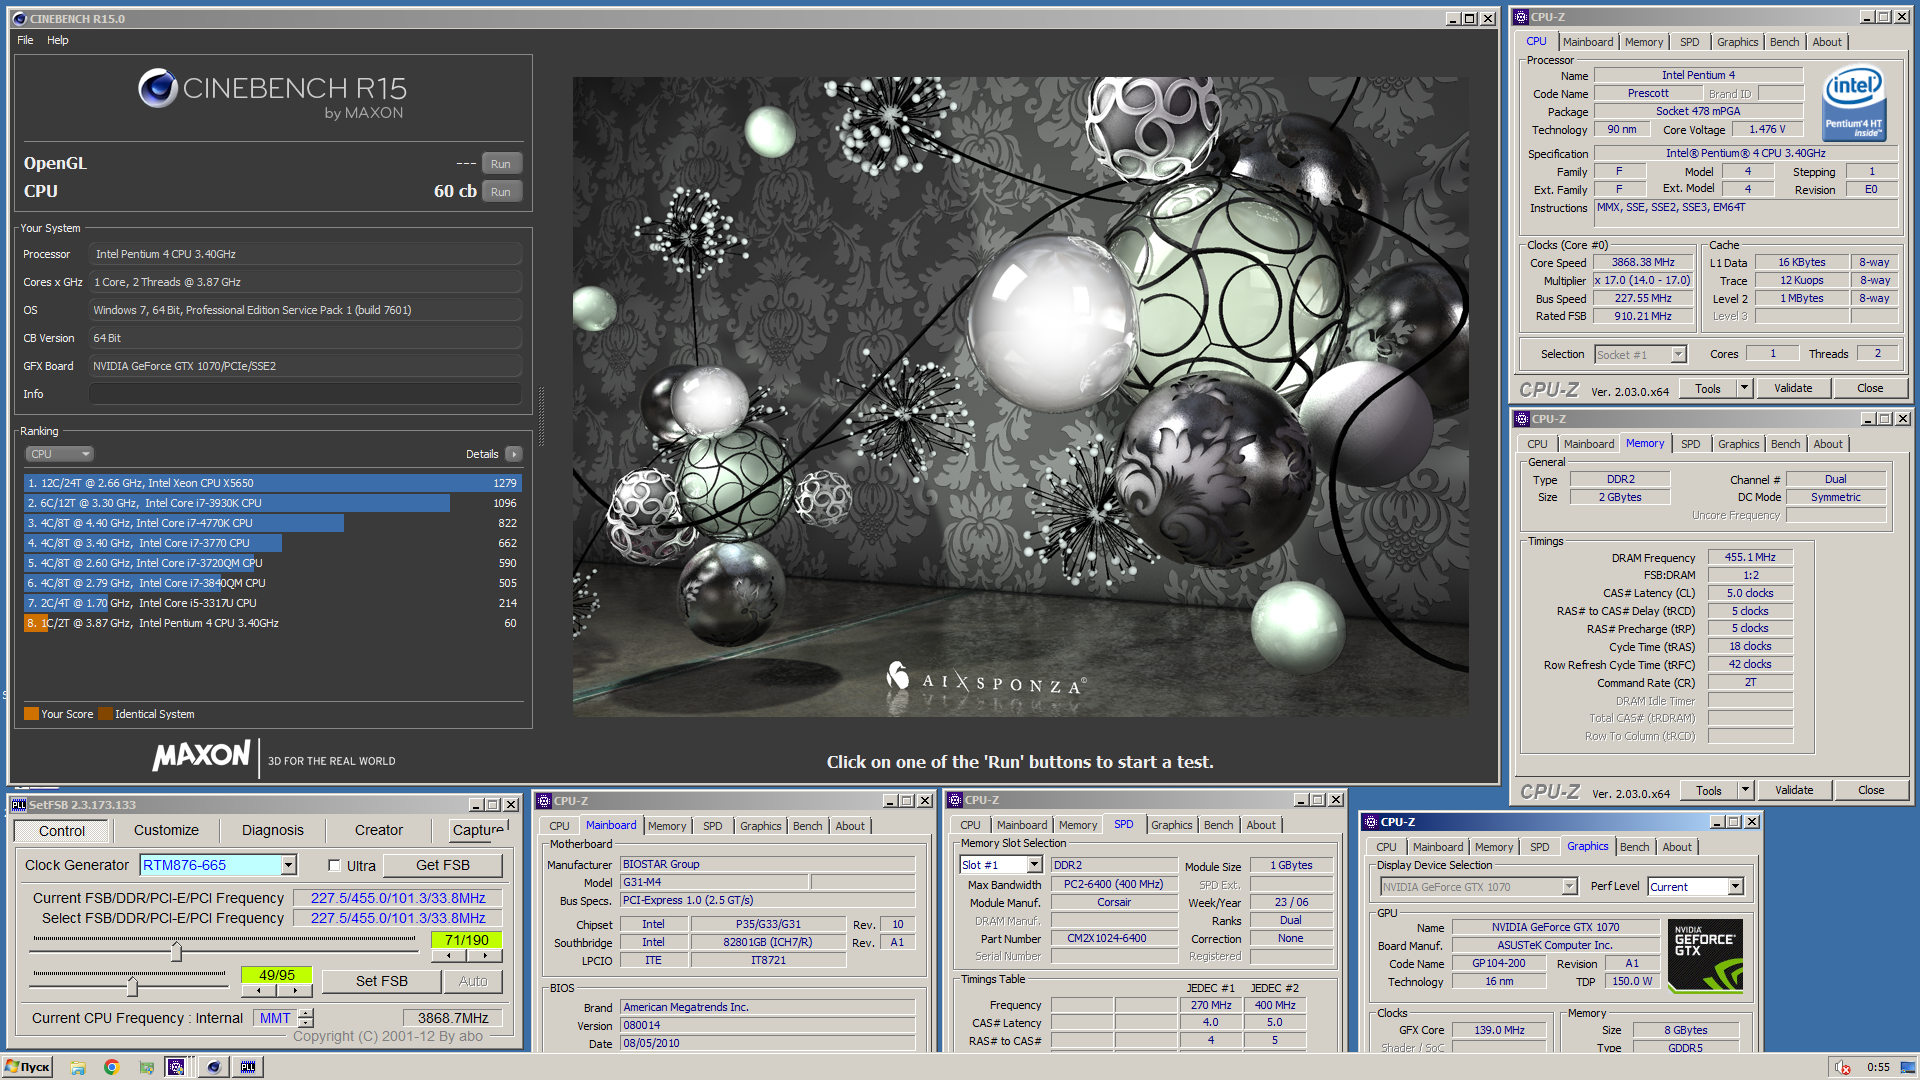Click the right arrow under 71/190
The height and width of the screenshot is (1080, 1920).
click(484, 956)
